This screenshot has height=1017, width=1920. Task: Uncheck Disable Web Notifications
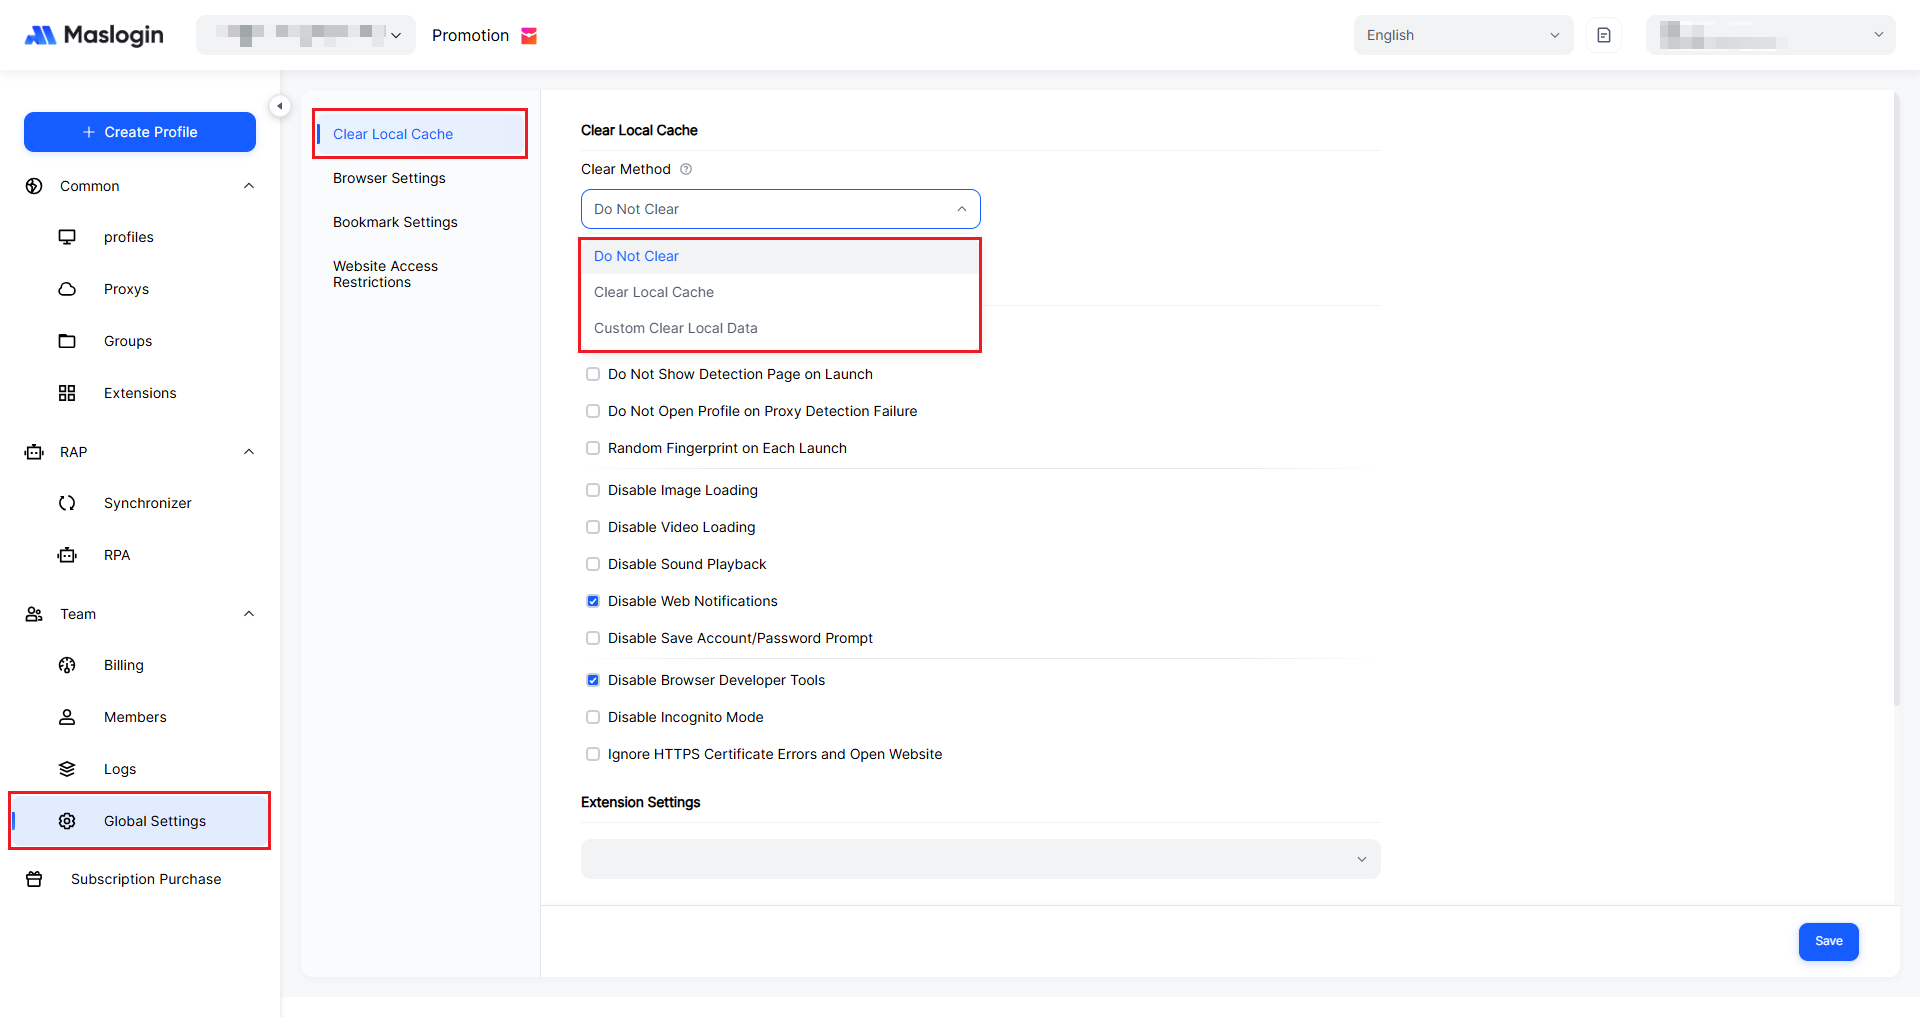(593, 601)
